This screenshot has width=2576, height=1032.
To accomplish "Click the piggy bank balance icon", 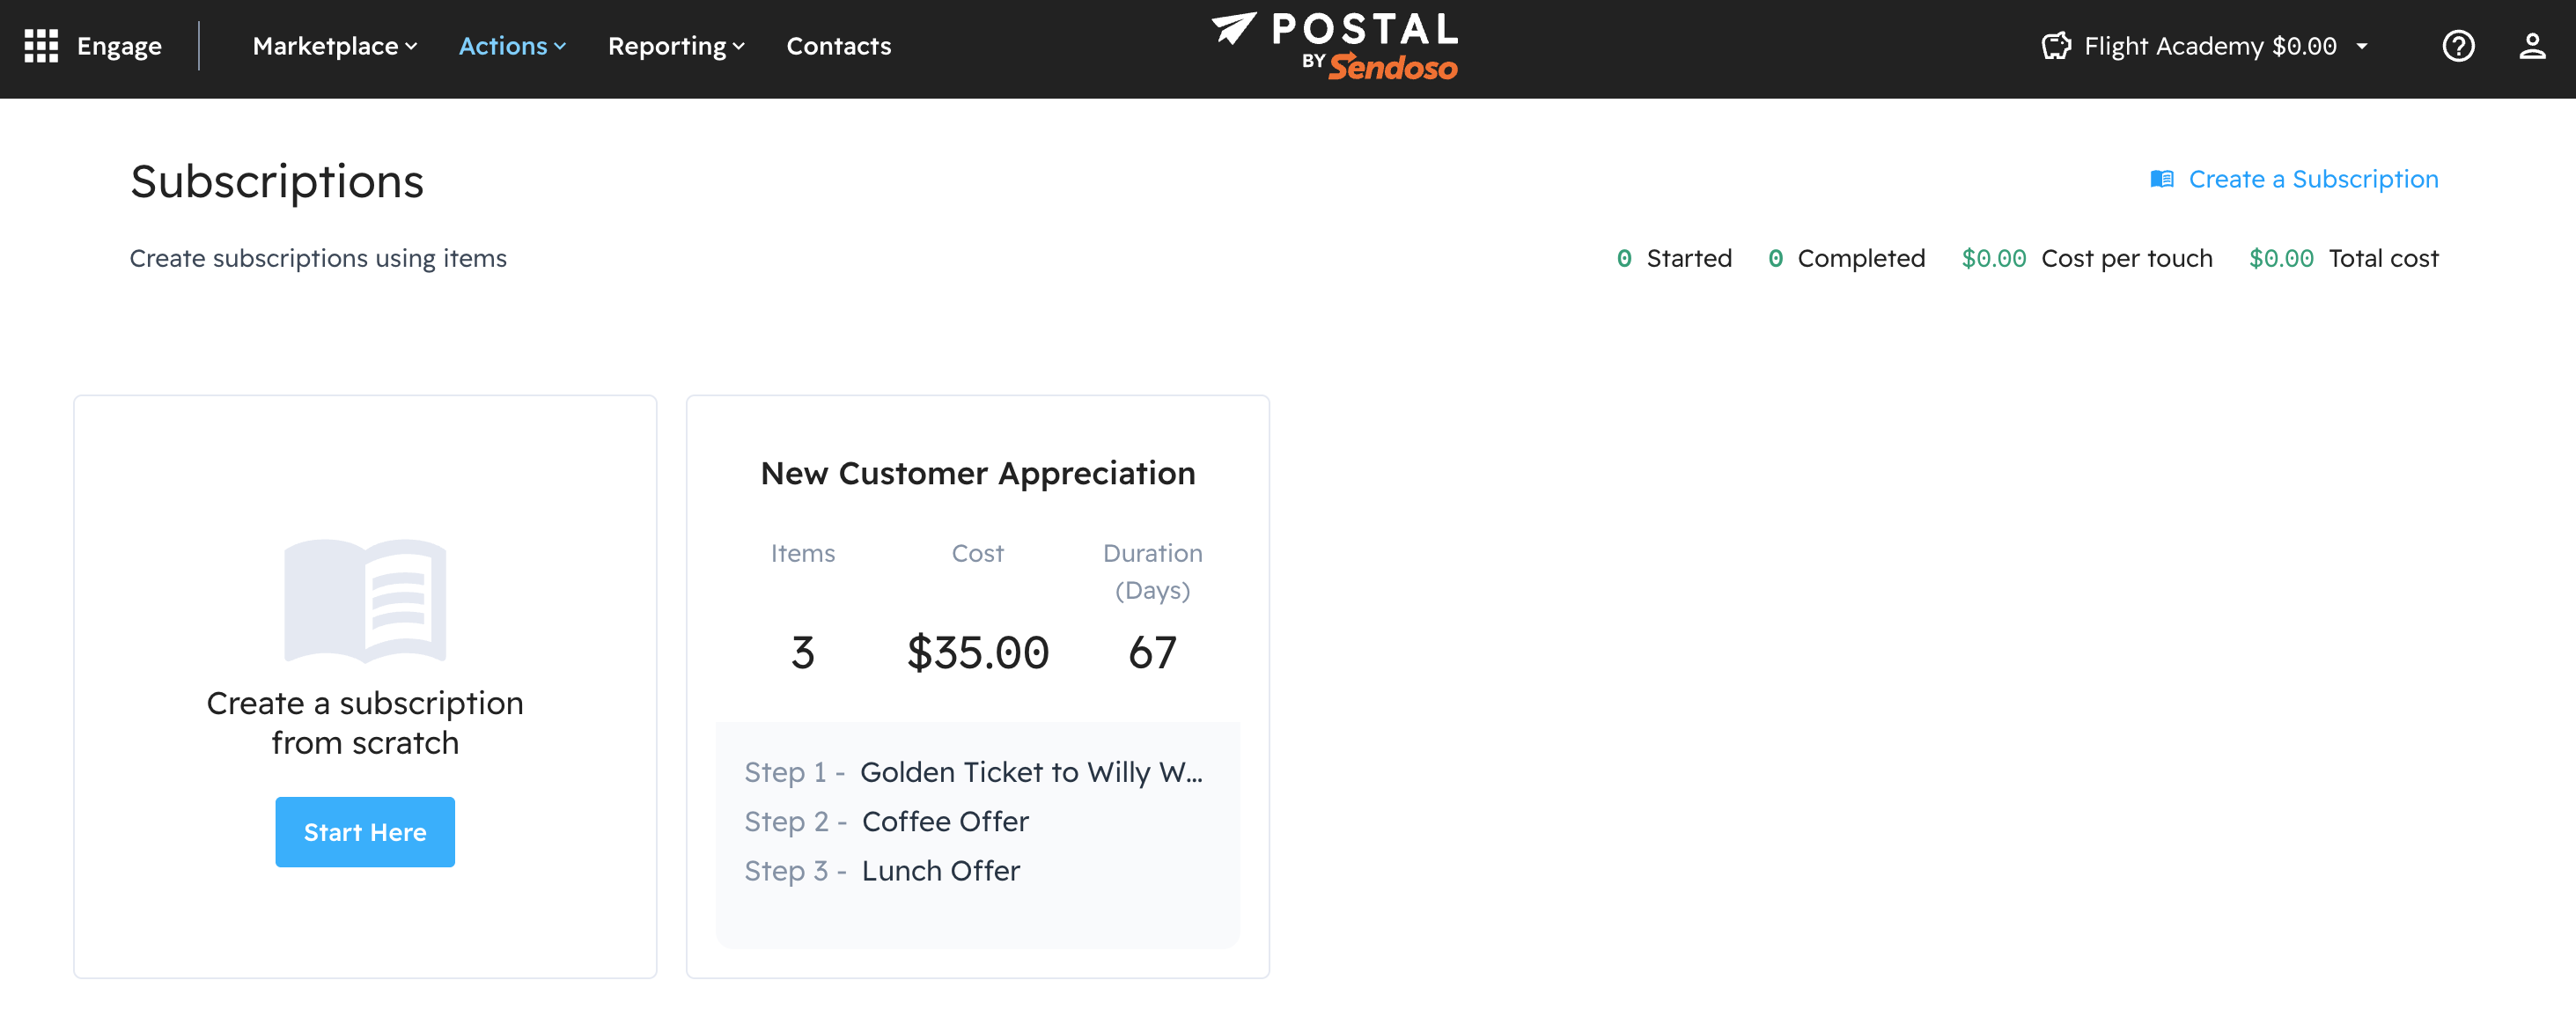I will (2056, 46).
